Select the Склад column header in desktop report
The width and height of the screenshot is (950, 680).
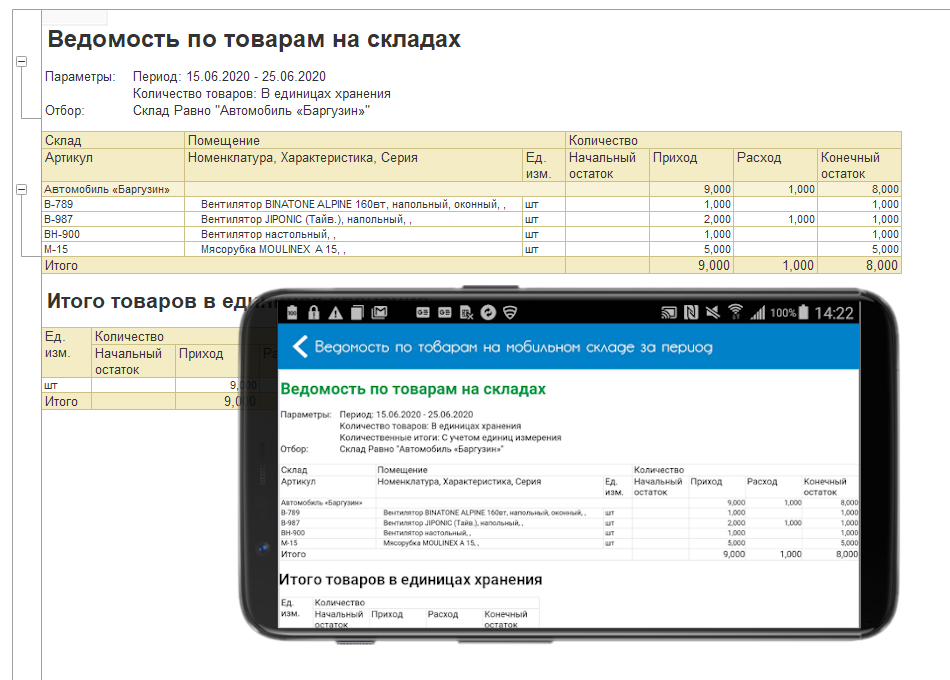pyautogui.click(x=113, y=140)
